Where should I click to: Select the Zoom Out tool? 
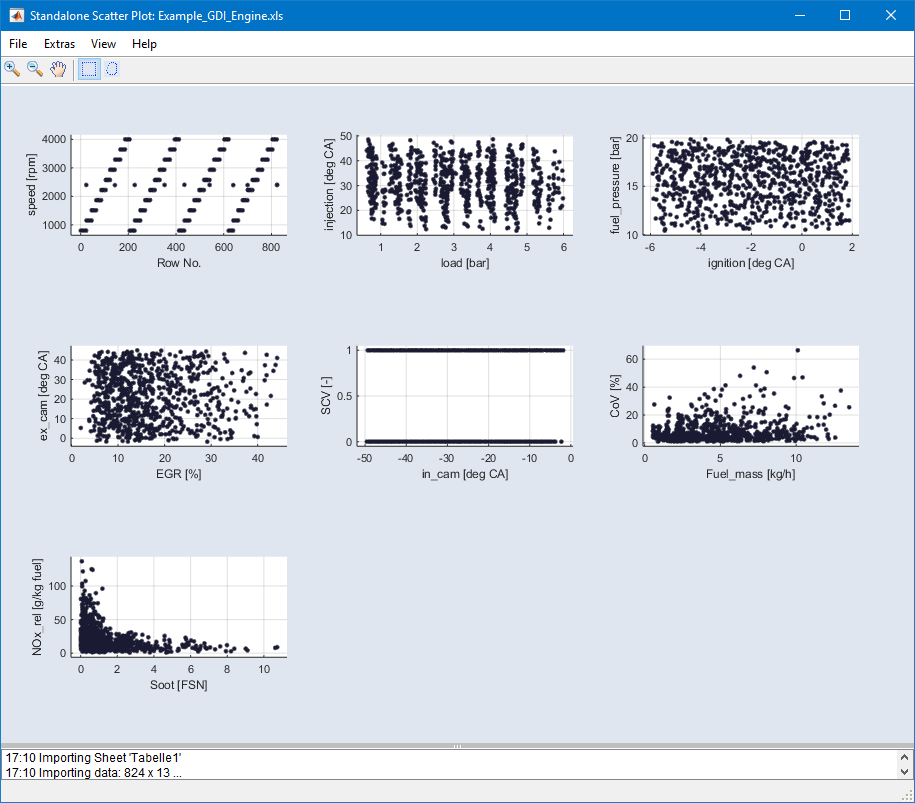[35, 69]
